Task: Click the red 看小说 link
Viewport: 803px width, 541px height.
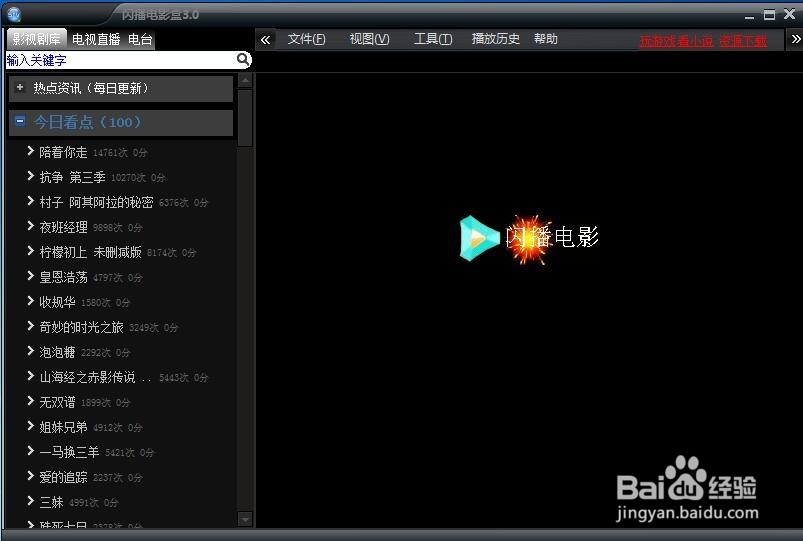Action: pos(695,41)
